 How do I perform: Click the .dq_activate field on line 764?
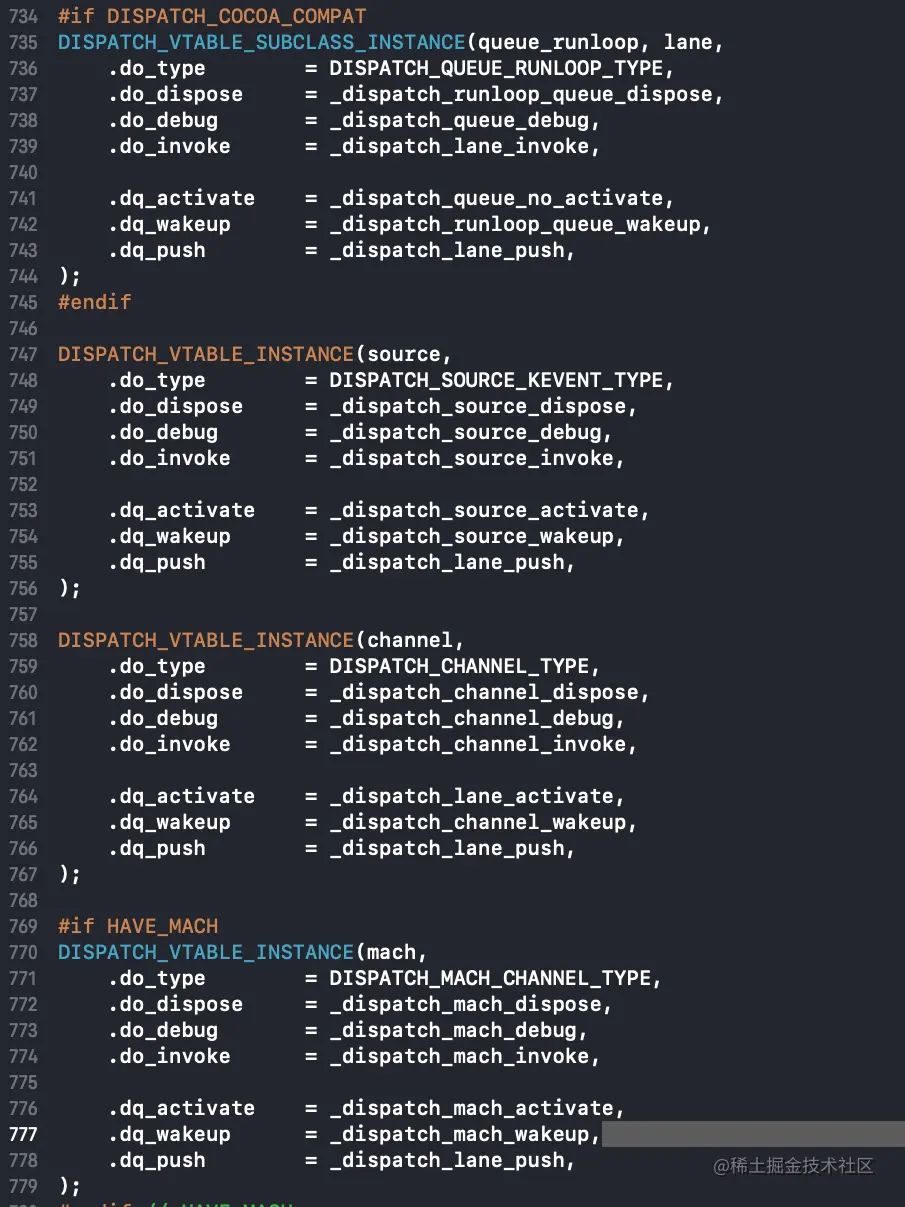(181, 796)
